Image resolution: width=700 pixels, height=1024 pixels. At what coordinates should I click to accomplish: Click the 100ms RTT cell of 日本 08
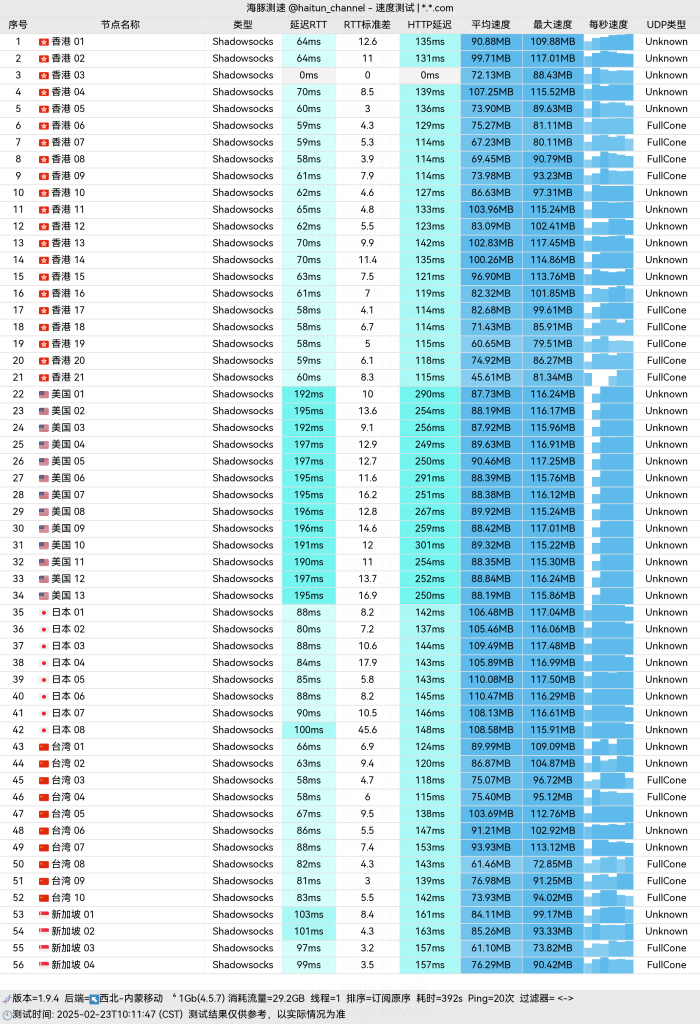click(309, 730)
